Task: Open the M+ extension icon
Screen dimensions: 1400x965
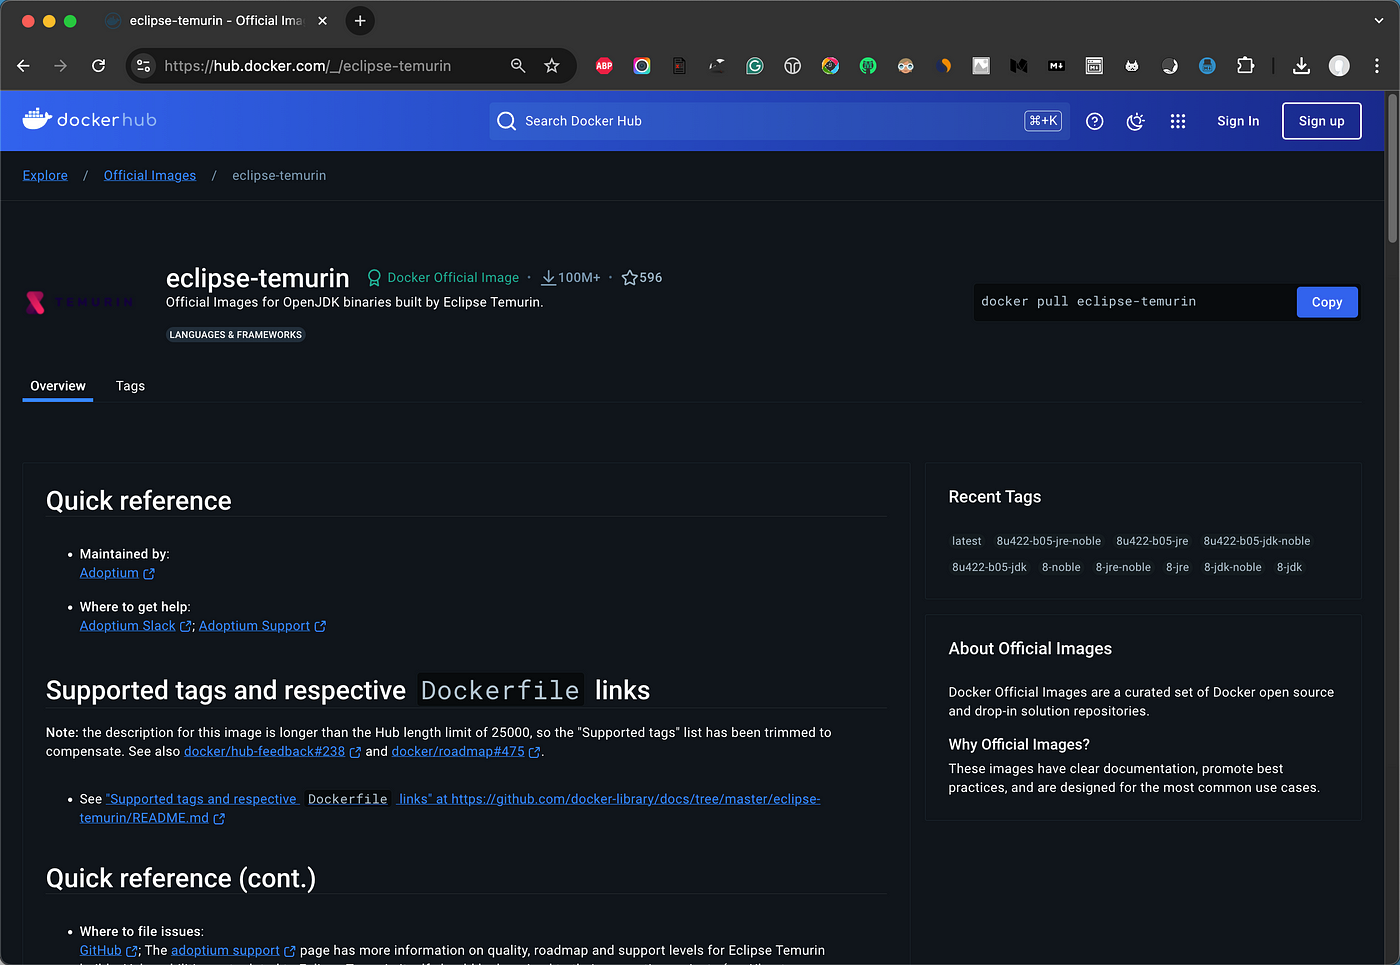Action: (1056, 66)
